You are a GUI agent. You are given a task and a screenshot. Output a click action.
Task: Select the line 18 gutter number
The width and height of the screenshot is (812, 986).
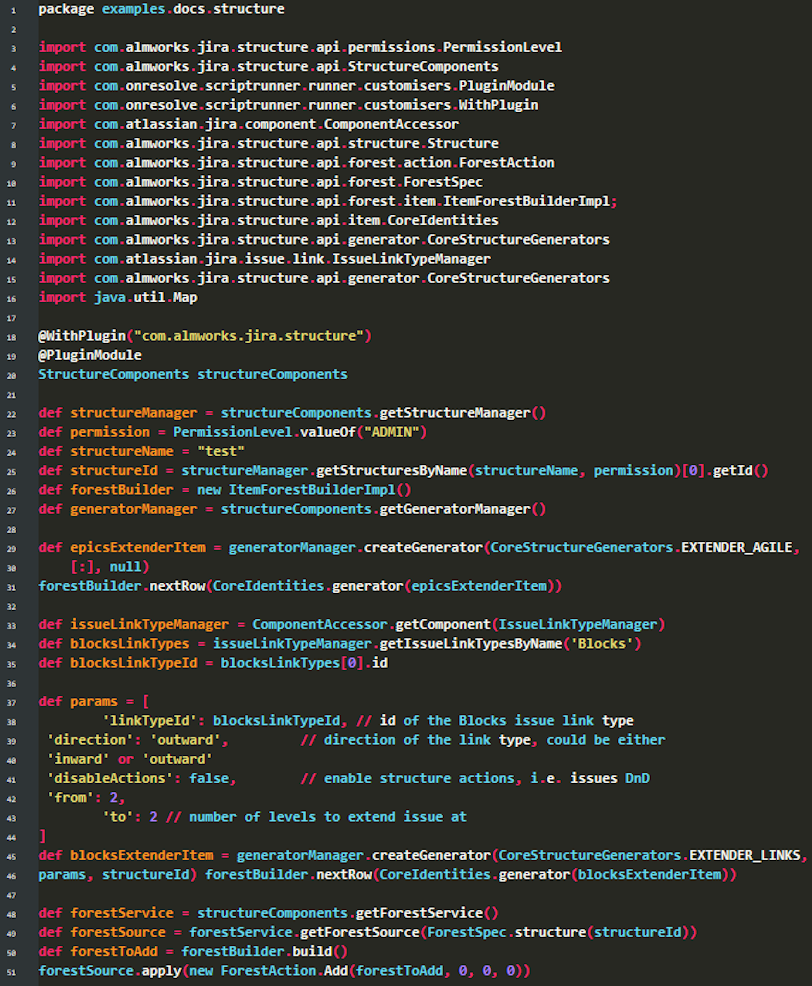pyautogui.click(x=11, y=338)
